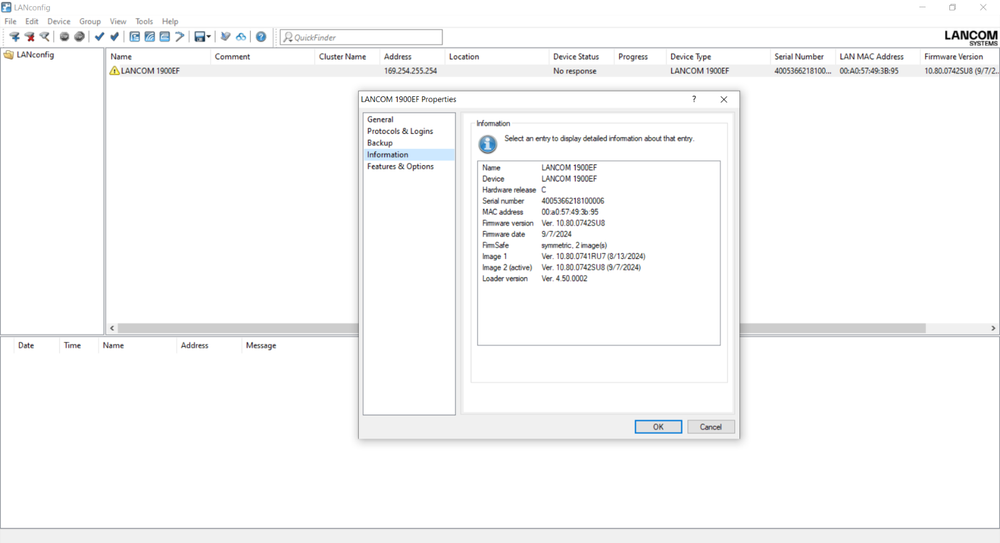The width and height of the screenshot is (1000, 543).
Task: Select Protocols & Logins in the dialog list
Action: click(x=409, y=131)
